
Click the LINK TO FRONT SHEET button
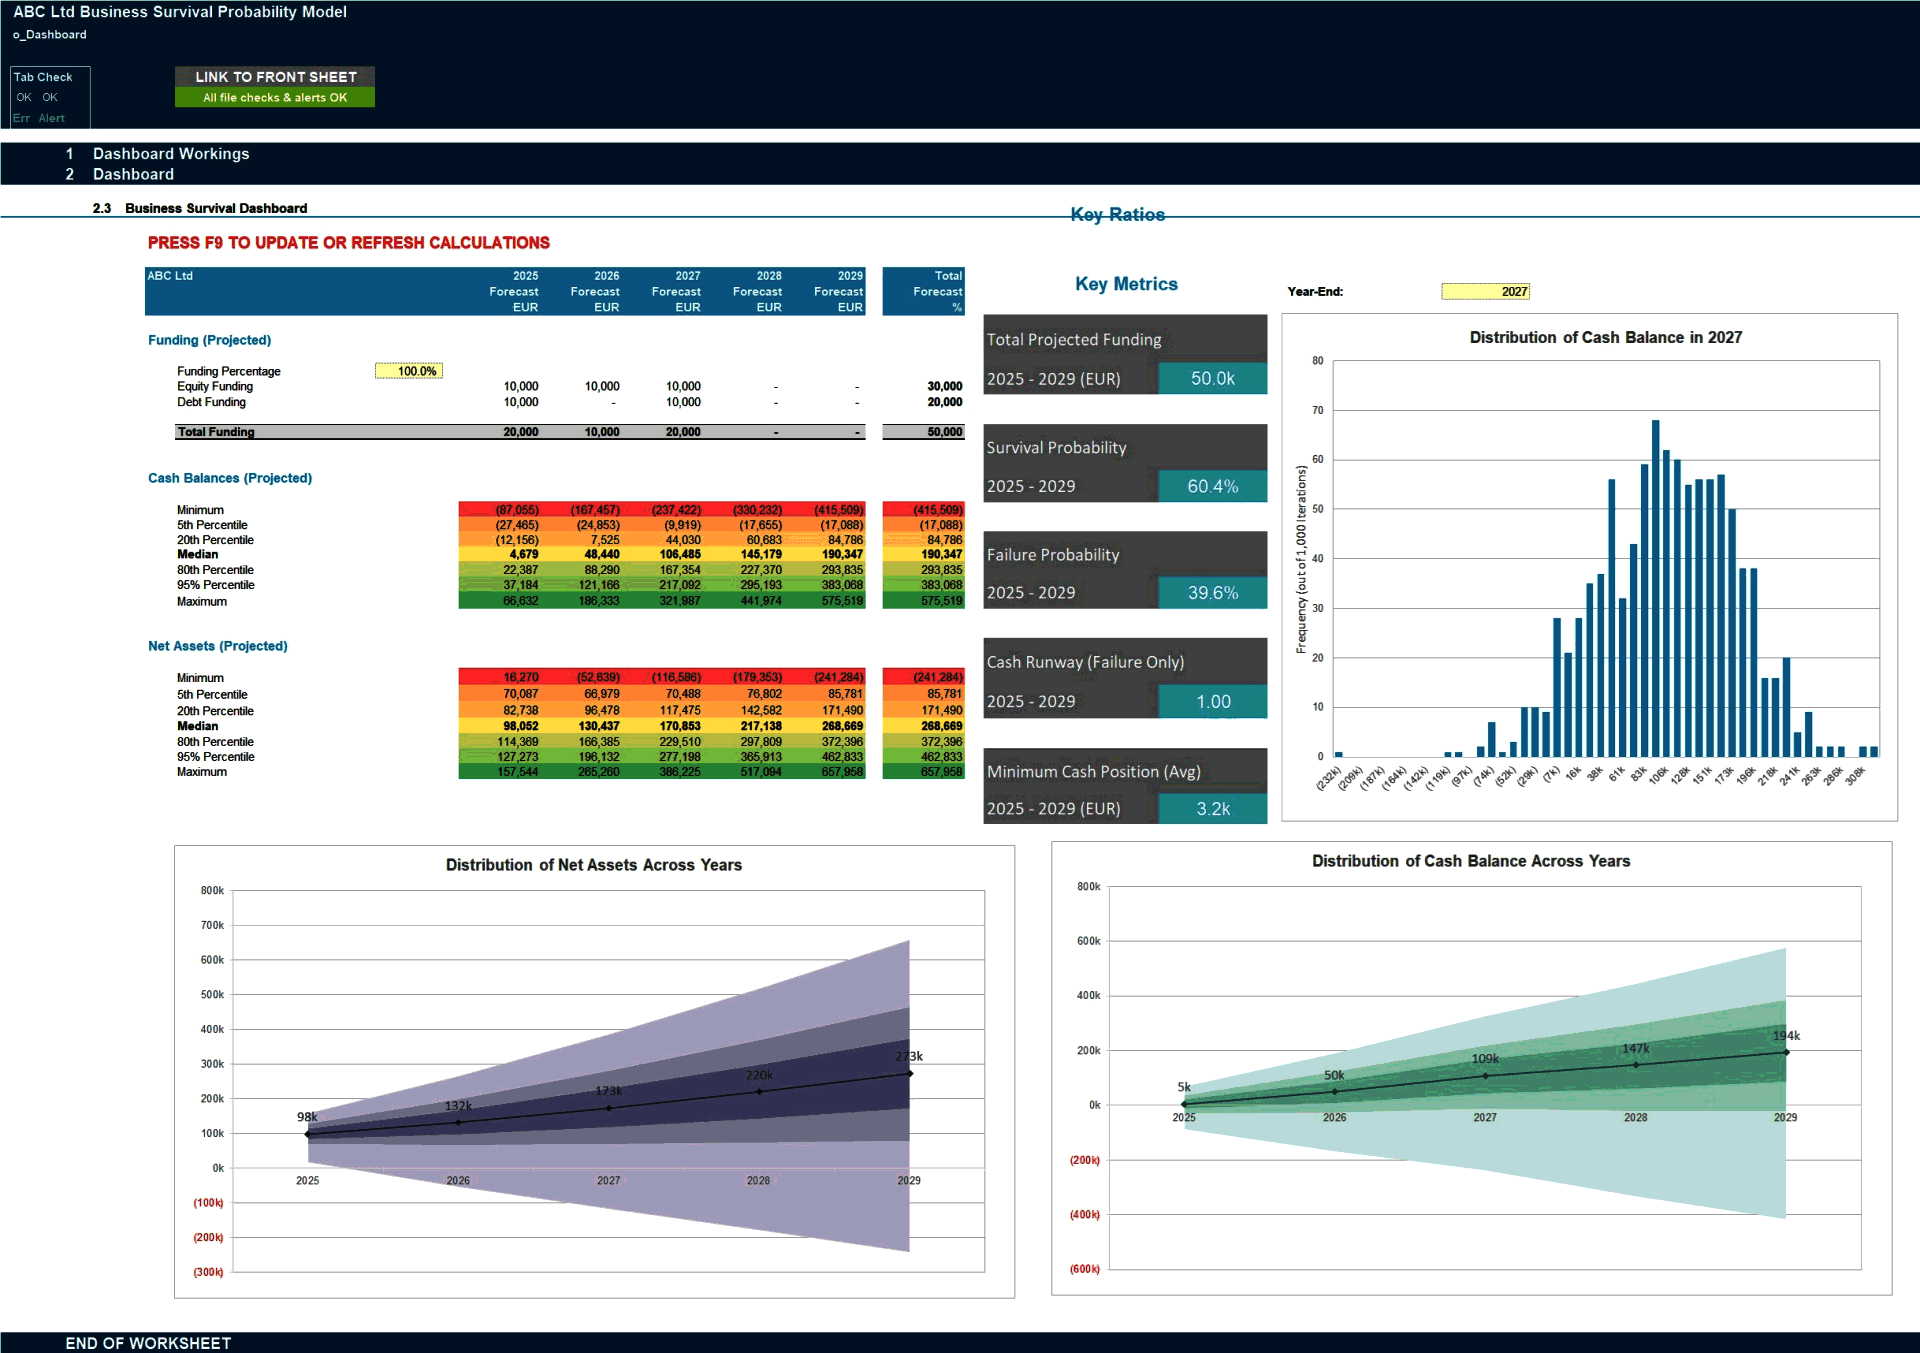275,76
